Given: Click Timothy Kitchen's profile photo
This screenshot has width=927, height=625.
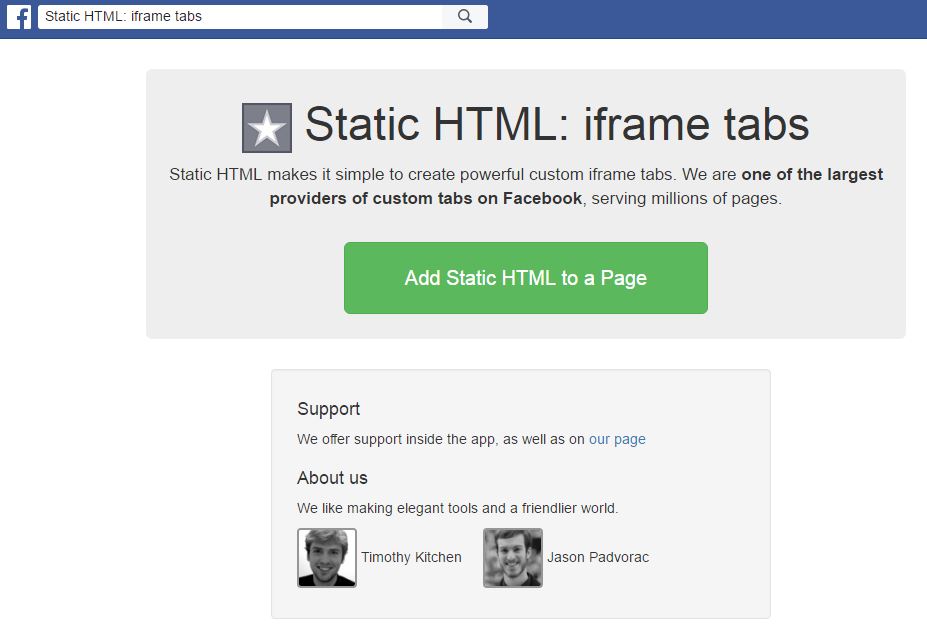Looking at the screenshot, I should [x=326, y=558].
